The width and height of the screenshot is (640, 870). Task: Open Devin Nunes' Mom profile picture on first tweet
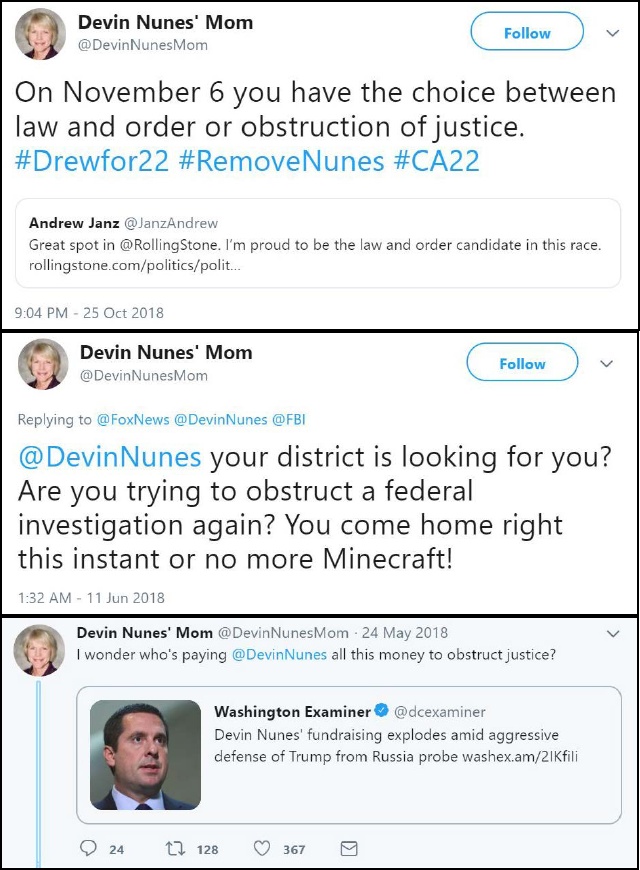coord(38,31)
